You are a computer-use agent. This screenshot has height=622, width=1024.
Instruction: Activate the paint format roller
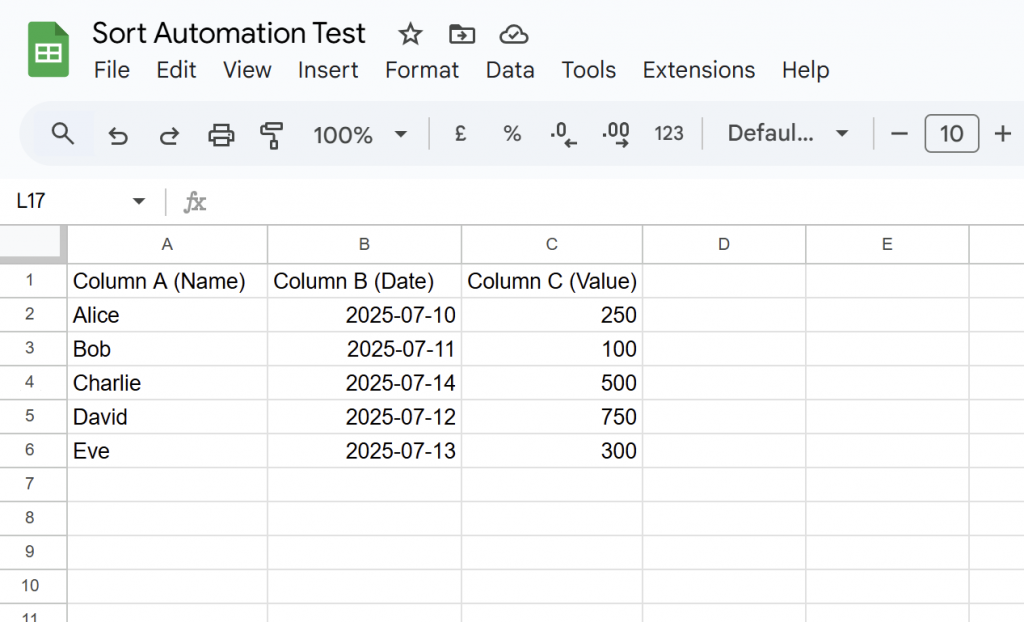pyautogui.click(x=271, y=135)
